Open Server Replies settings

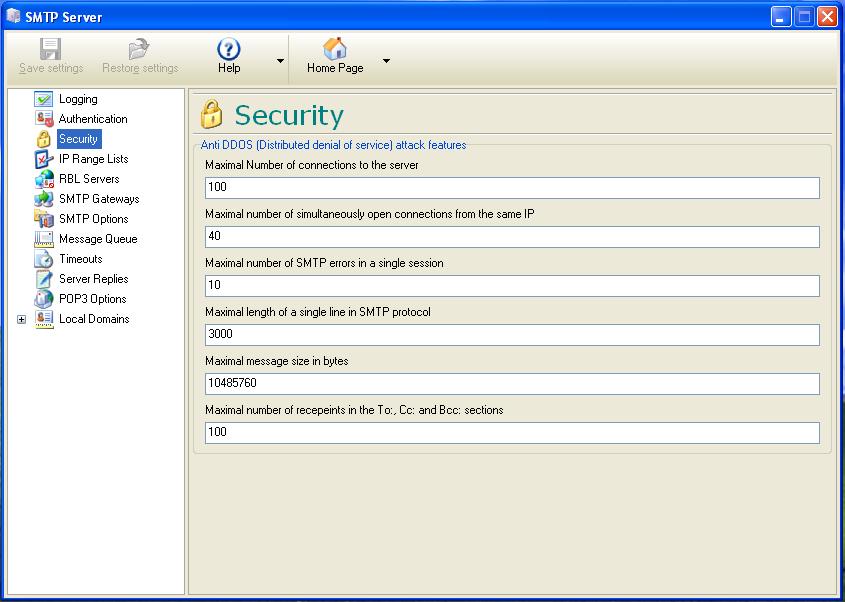[94, 279]
